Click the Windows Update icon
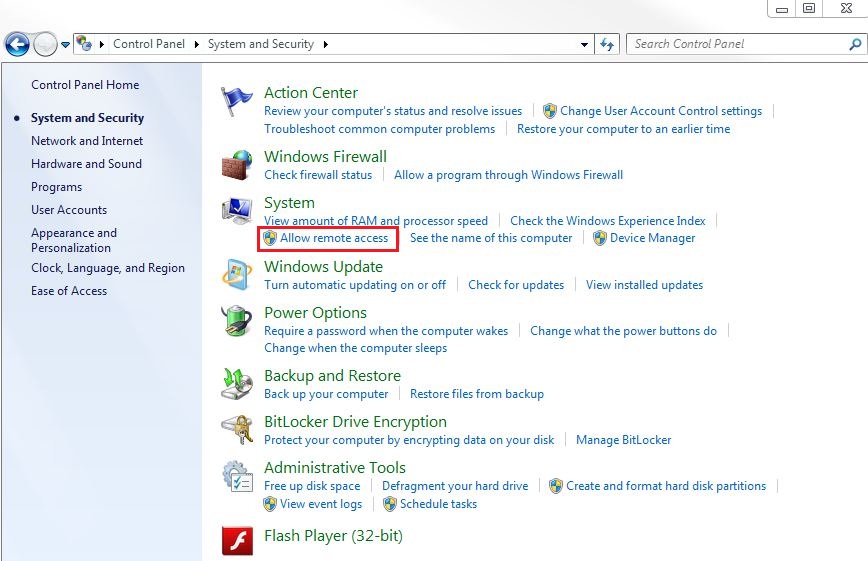Image resolution: width=868 pixels, height=561 pixels. (237, 275)
